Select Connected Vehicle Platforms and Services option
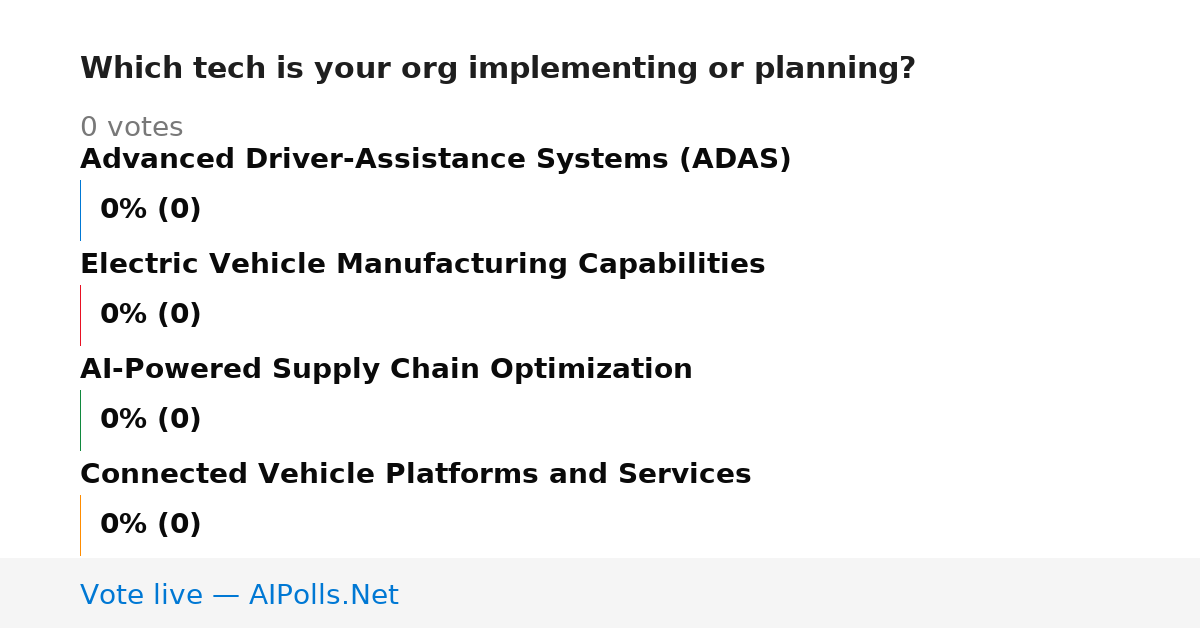This screenshot has width=1200, height=628. (415, 475)
